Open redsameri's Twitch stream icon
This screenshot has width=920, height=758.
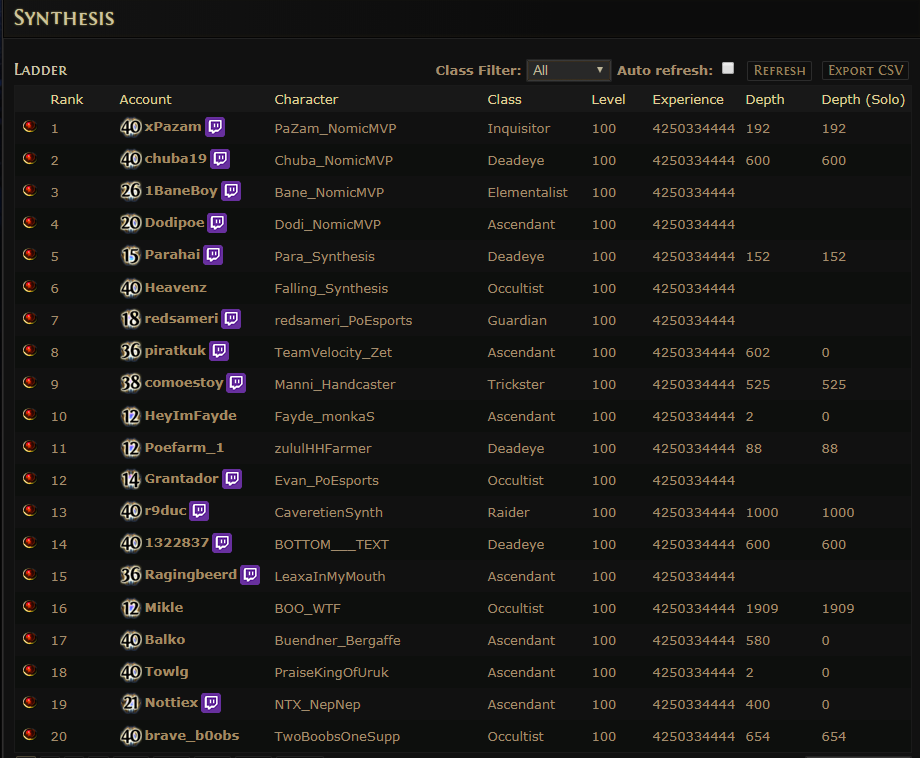point(231,319)
